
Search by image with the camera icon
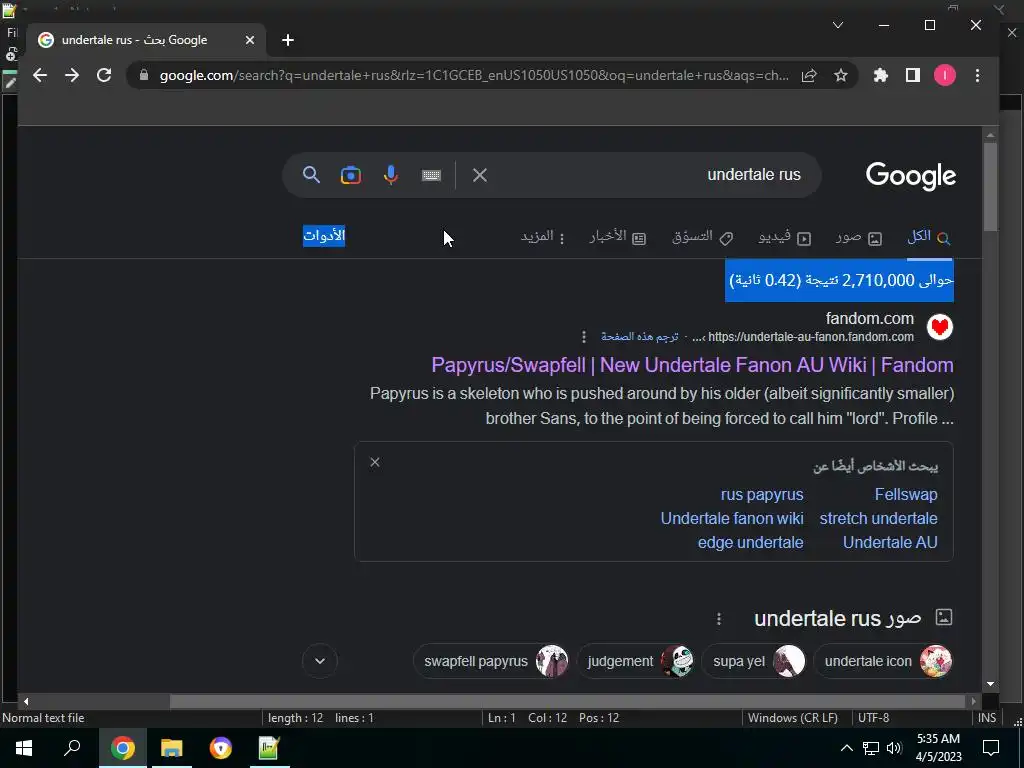[x=351, y=175]
